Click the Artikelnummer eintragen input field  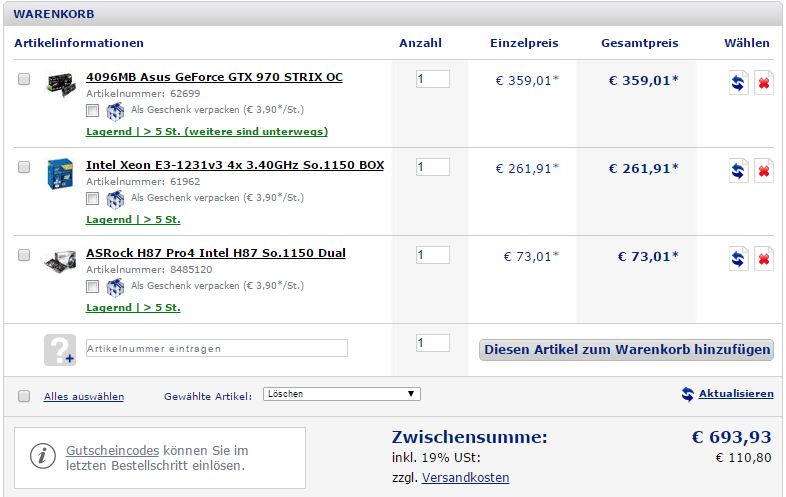click(x=216, y=348)
